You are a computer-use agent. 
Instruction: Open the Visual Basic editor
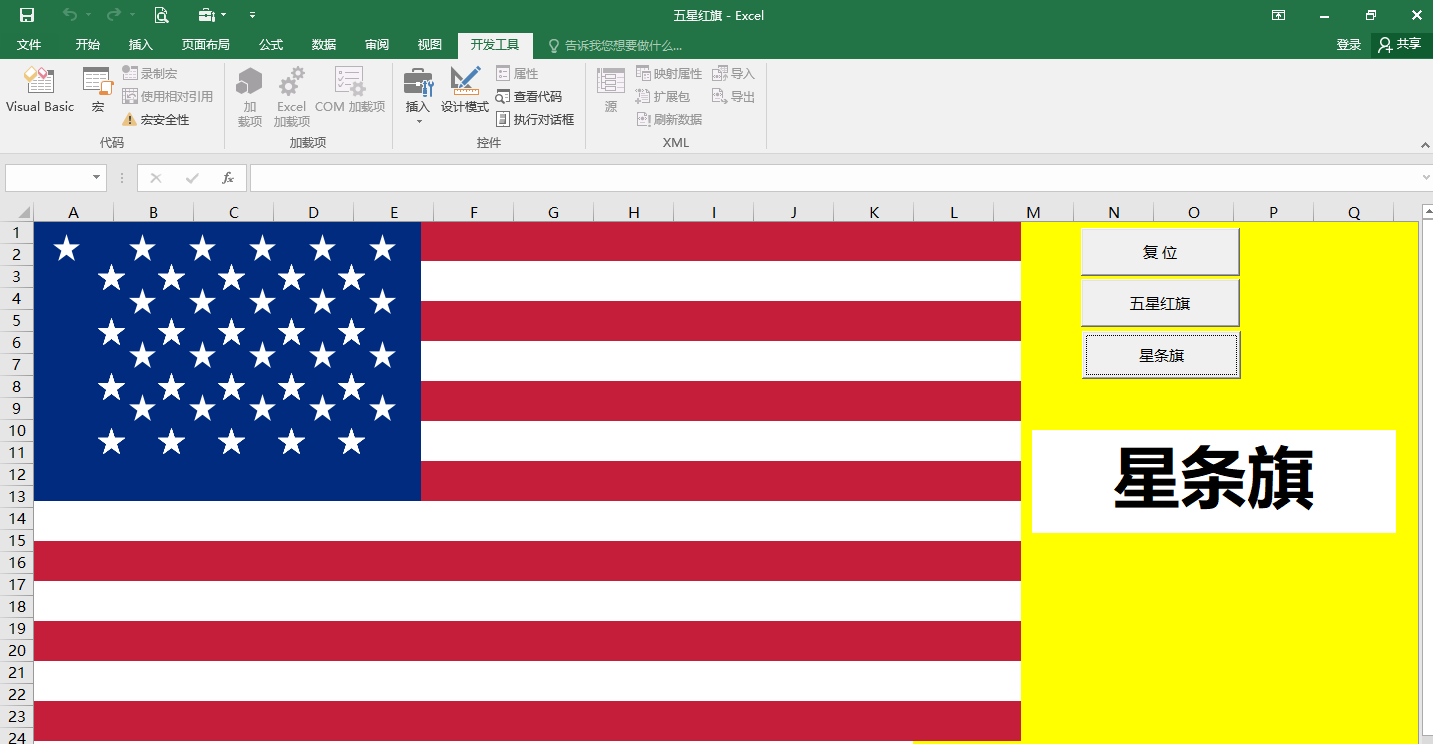[x=40, y=90]
